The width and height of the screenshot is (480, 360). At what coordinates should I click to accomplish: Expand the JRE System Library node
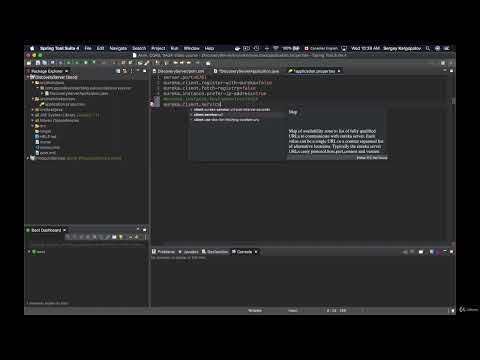point(33,115)
